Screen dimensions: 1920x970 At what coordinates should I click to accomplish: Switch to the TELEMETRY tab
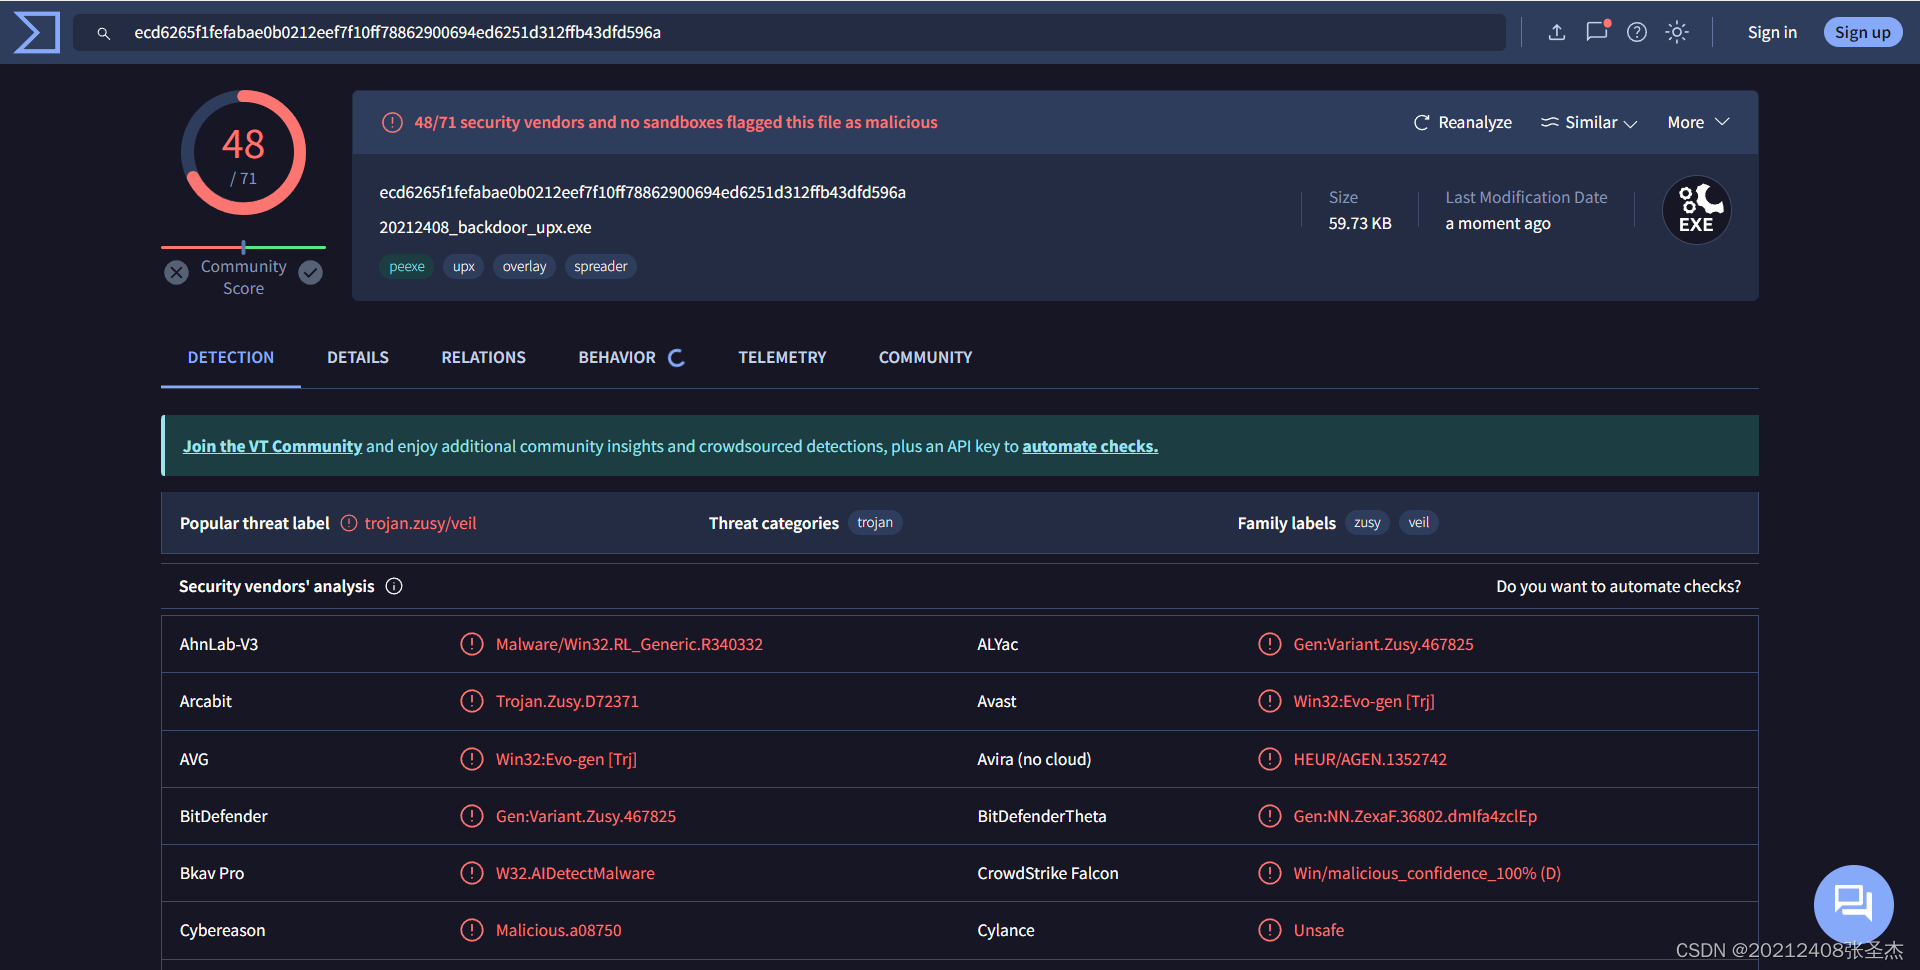pyautogui.click(x=783, y=357)
